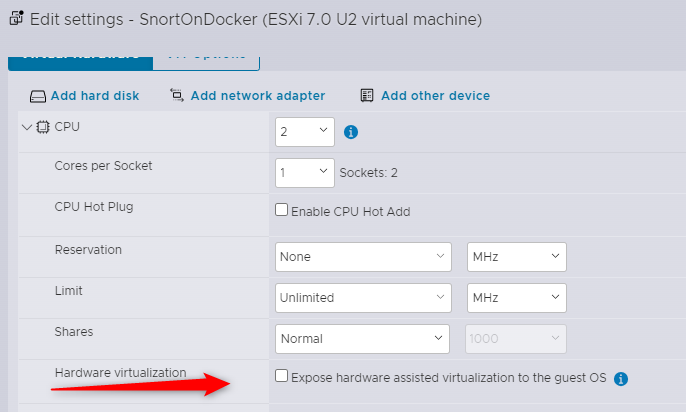This screenshot has width=686, height=412.
Task: Change the Reservation MHz unit dropdown
Action: (x=516, y=257)
